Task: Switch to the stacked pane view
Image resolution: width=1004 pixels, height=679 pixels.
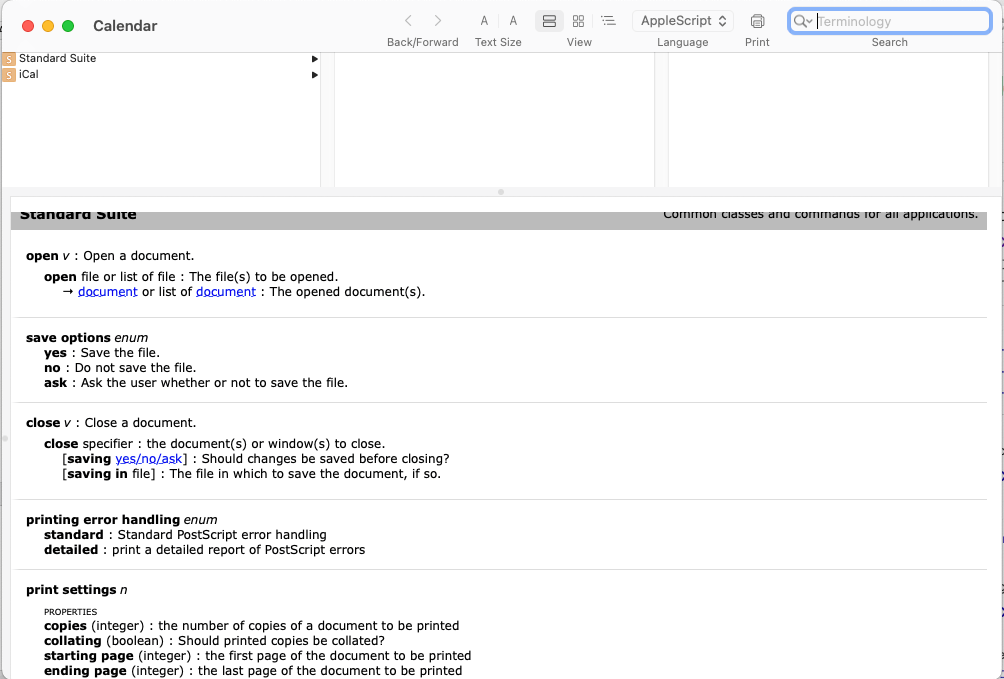Action: pos(549,21)
